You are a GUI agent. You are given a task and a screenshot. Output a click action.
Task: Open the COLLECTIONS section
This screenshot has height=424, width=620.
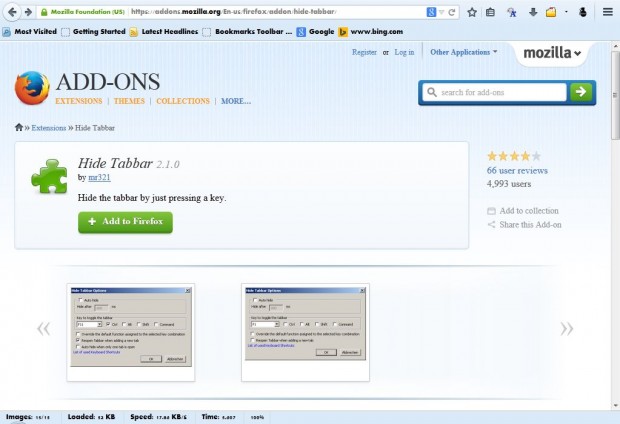[183, 101]
